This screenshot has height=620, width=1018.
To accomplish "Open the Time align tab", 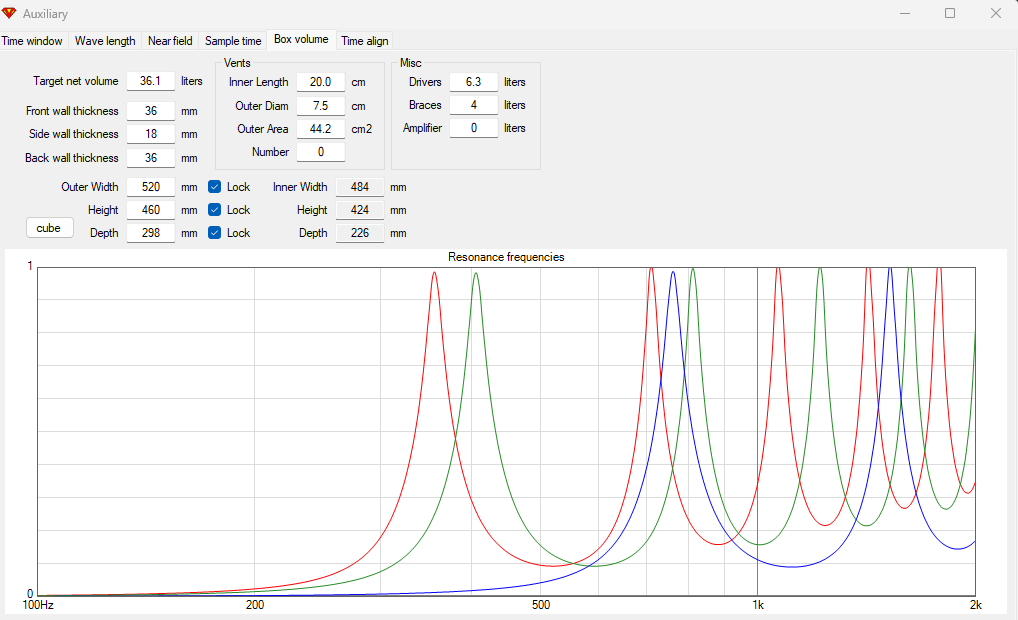I will [x=365, y=41].
